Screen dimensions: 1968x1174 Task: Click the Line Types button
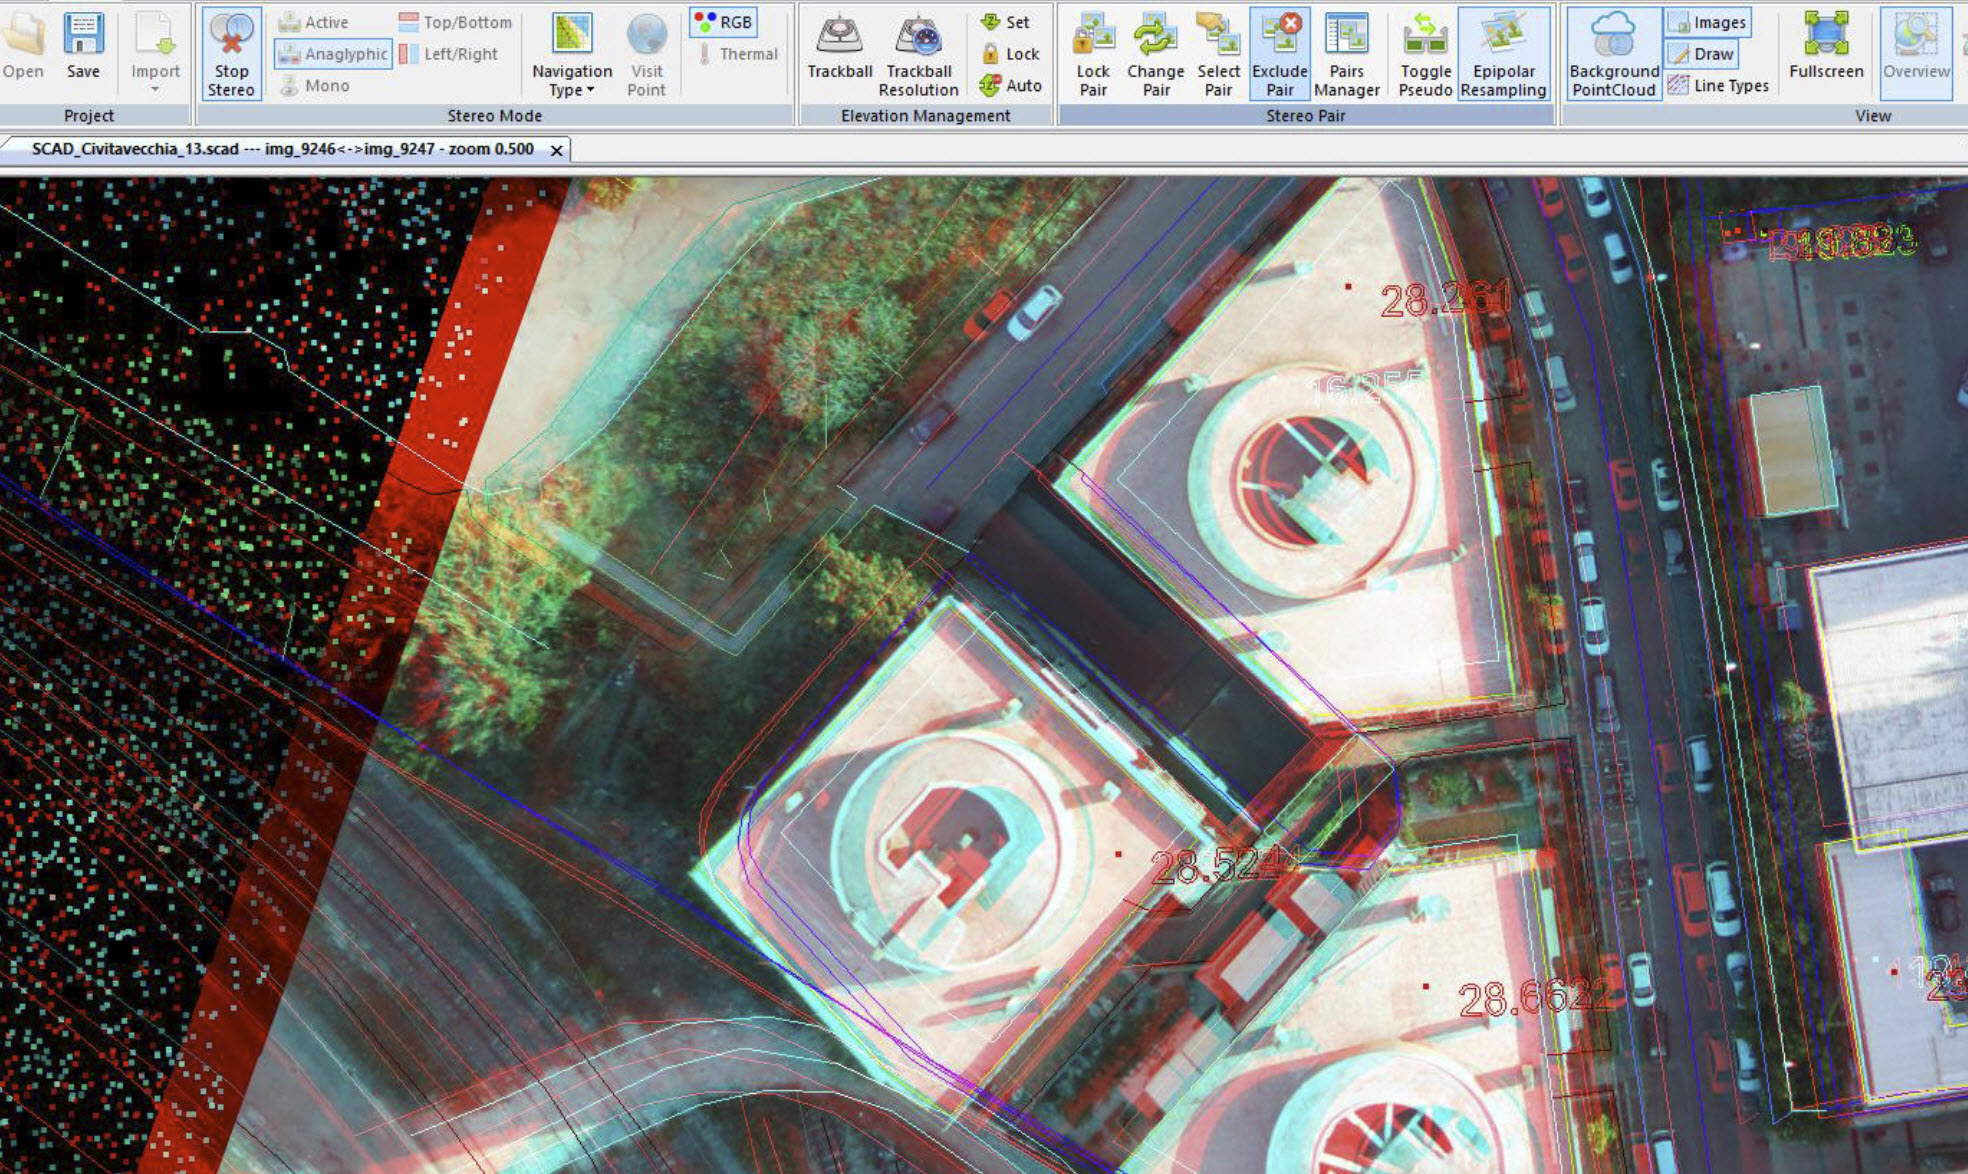(1719, 86)
